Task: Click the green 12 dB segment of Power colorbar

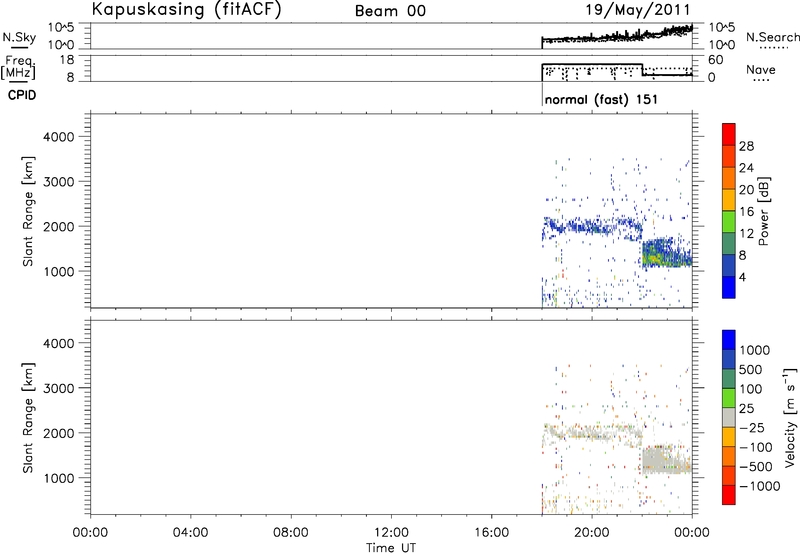Action: tap(729, 222)
